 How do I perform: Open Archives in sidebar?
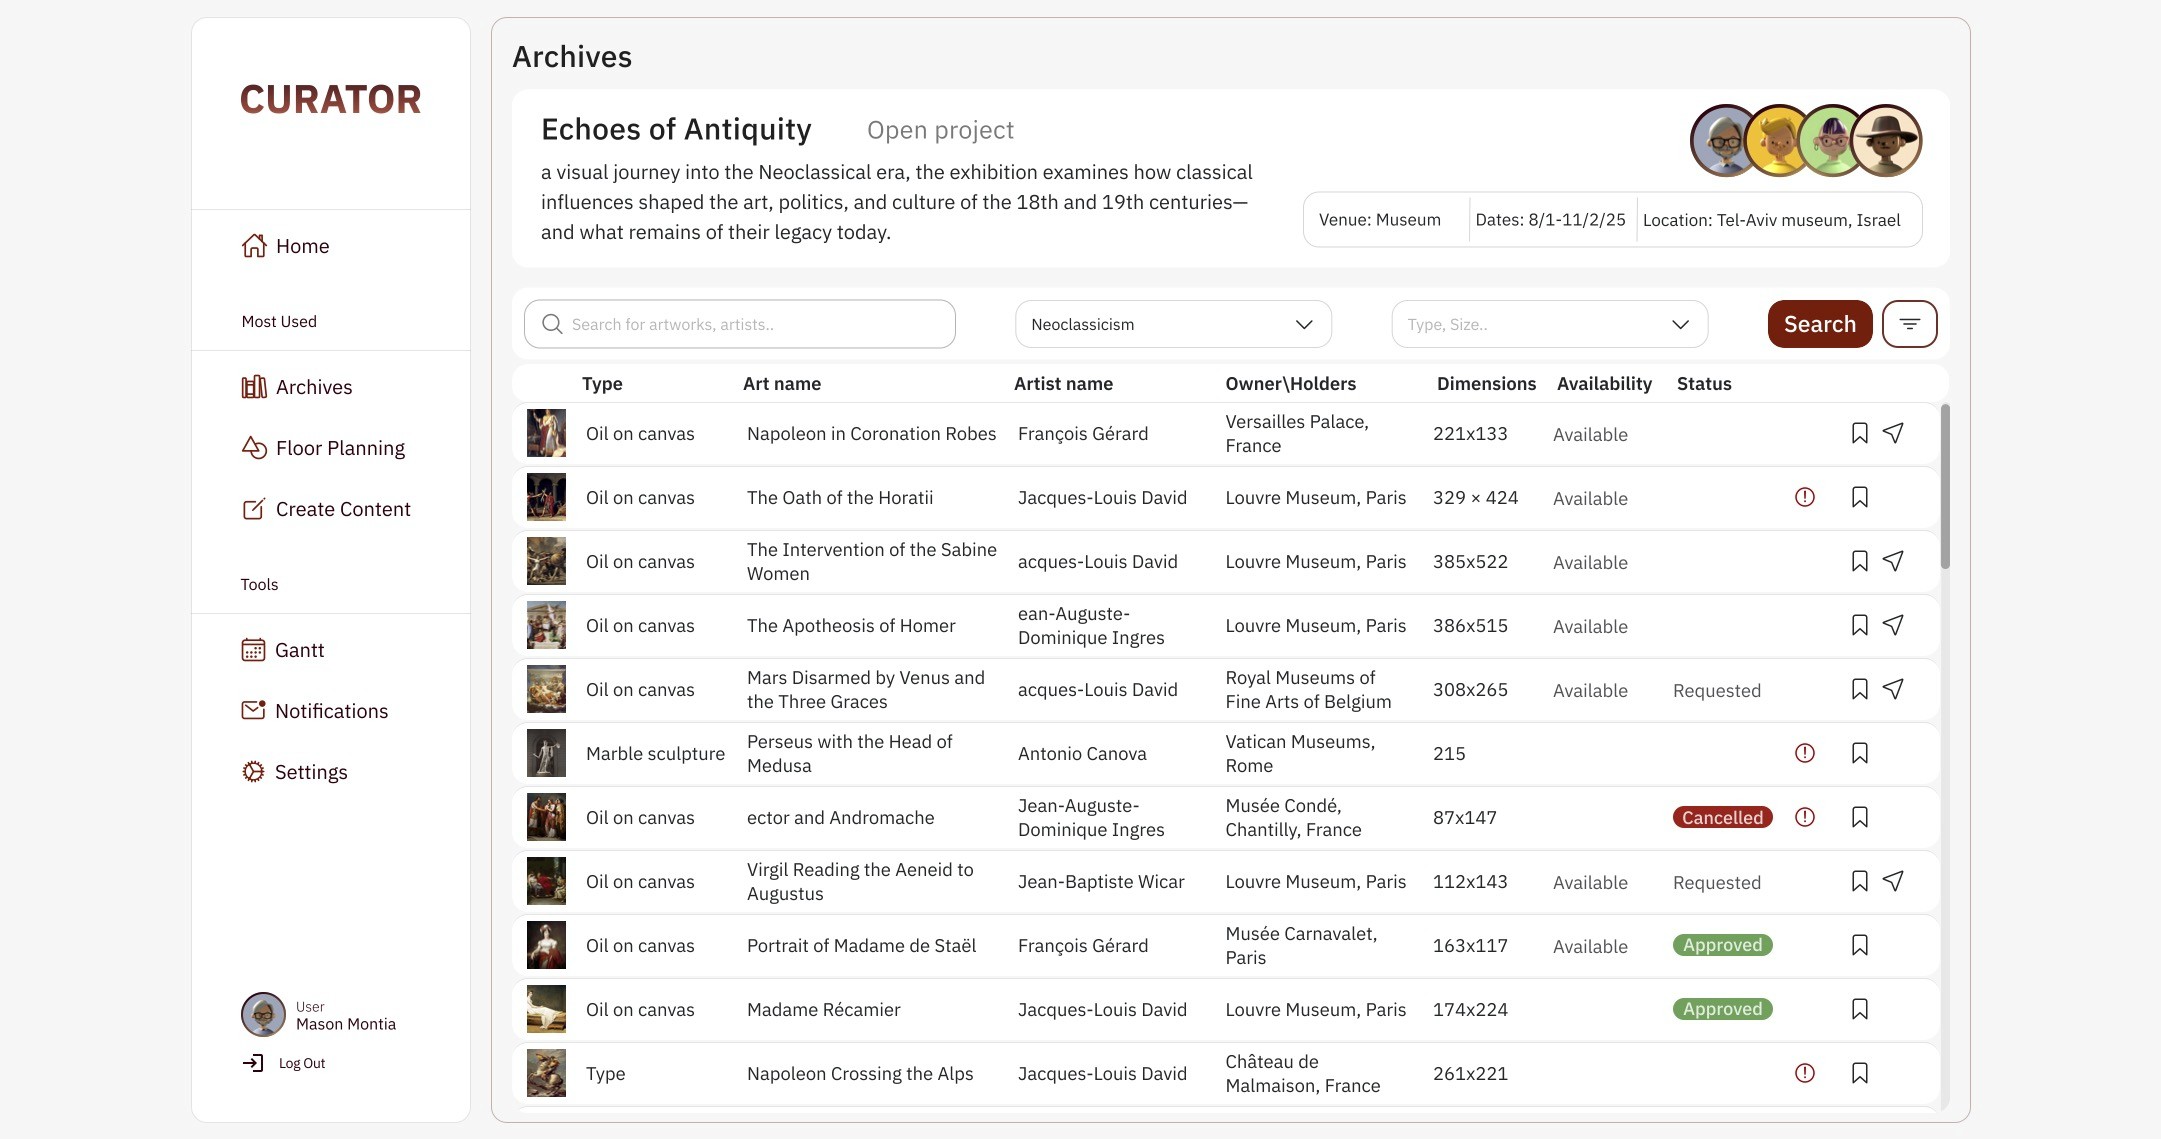(x=297, y=387)
